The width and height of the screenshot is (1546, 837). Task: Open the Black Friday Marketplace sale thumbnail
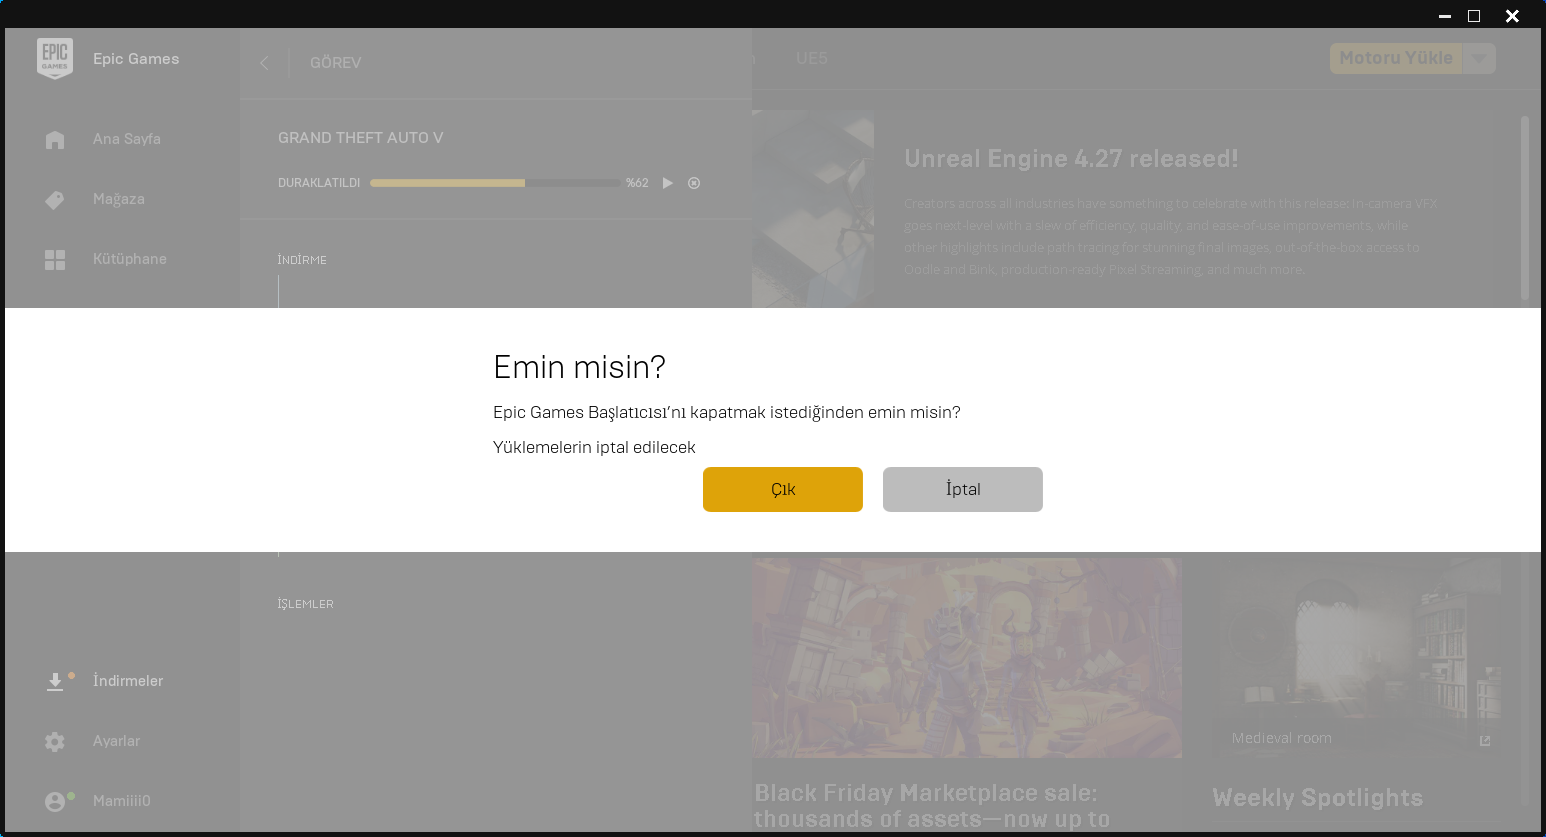point(967,657)
